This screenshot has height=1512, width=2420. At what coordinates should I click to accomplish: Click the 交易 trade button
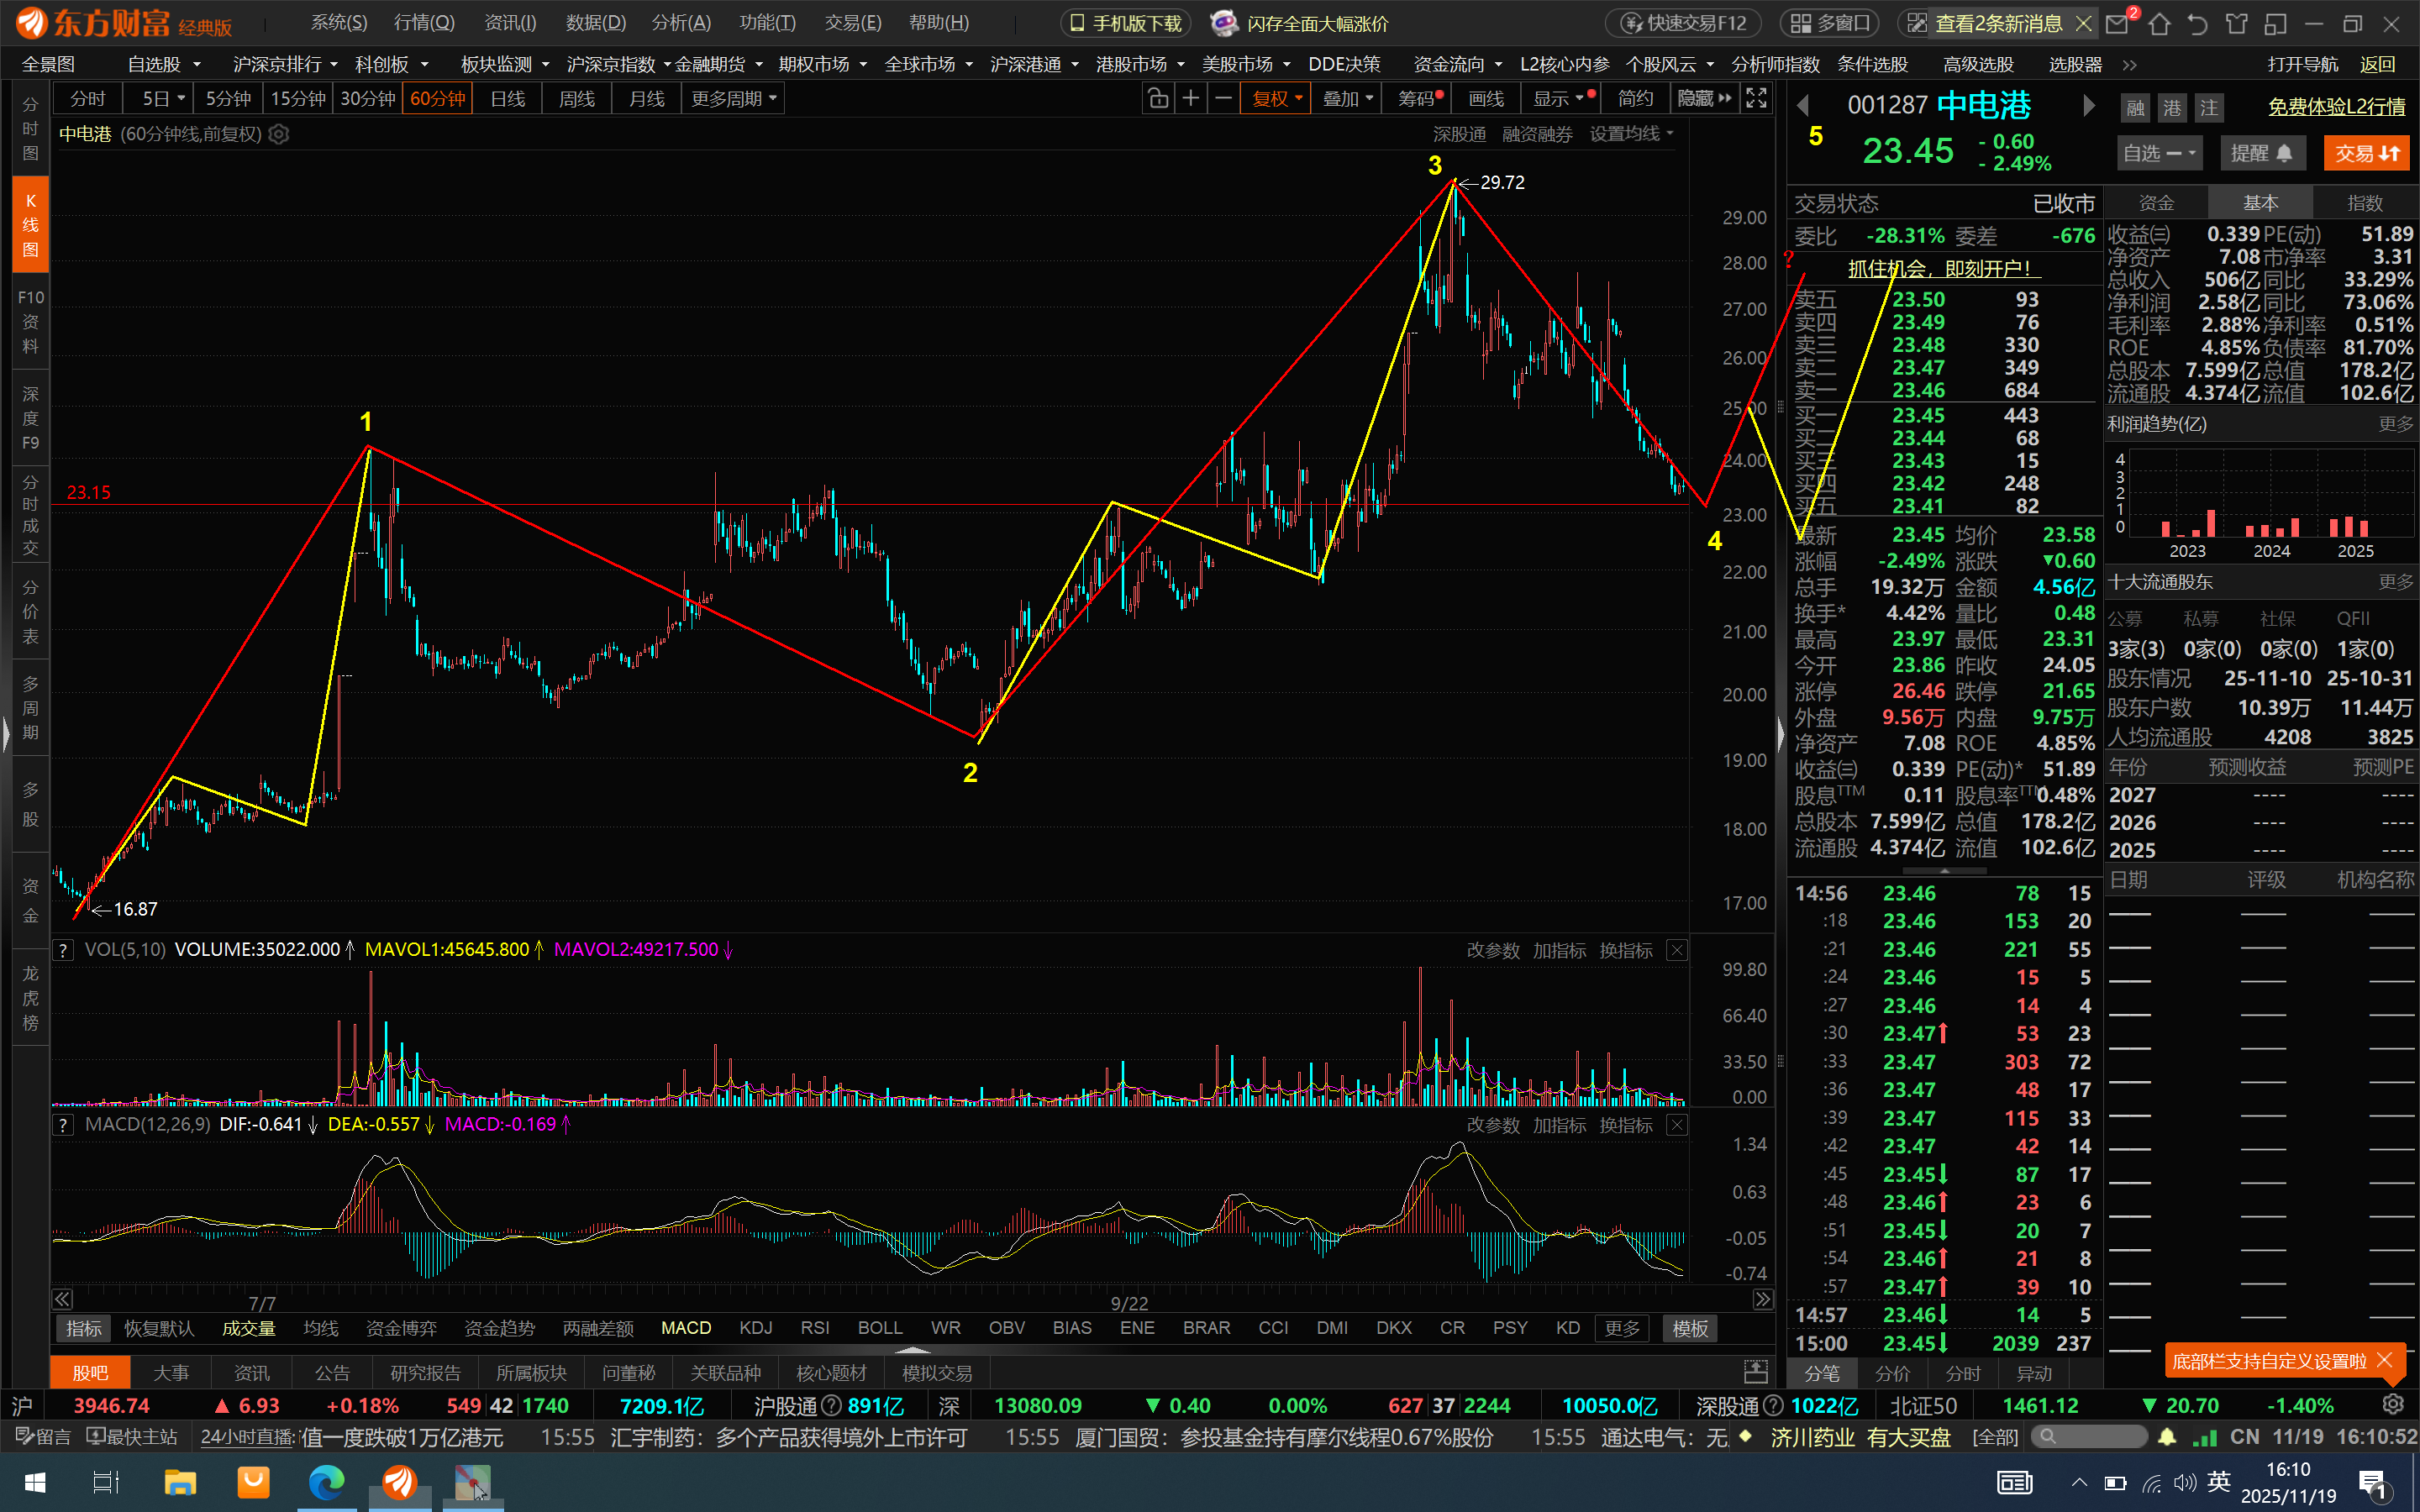[2365, 153]
